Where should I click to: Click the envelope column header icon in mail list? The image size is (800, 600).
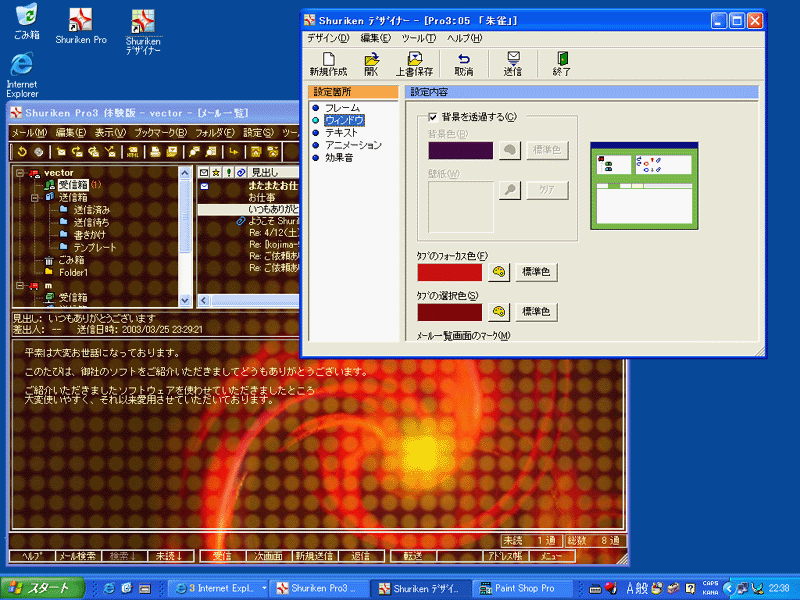(204, 172)
